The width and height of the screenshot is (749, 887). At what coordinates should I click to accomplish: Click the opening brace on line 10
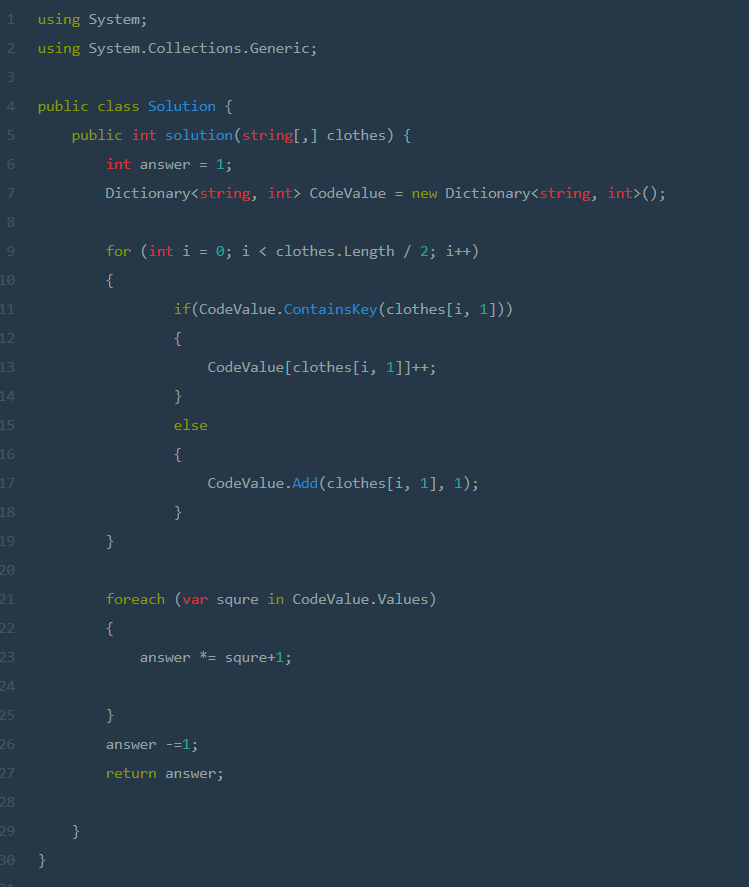point(110,281)
